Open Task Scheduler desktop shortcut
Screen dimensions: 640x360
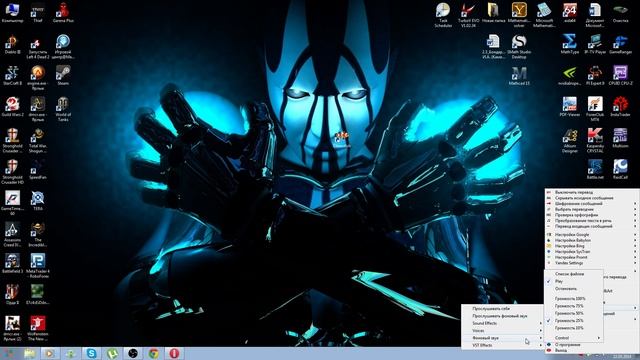443,15
